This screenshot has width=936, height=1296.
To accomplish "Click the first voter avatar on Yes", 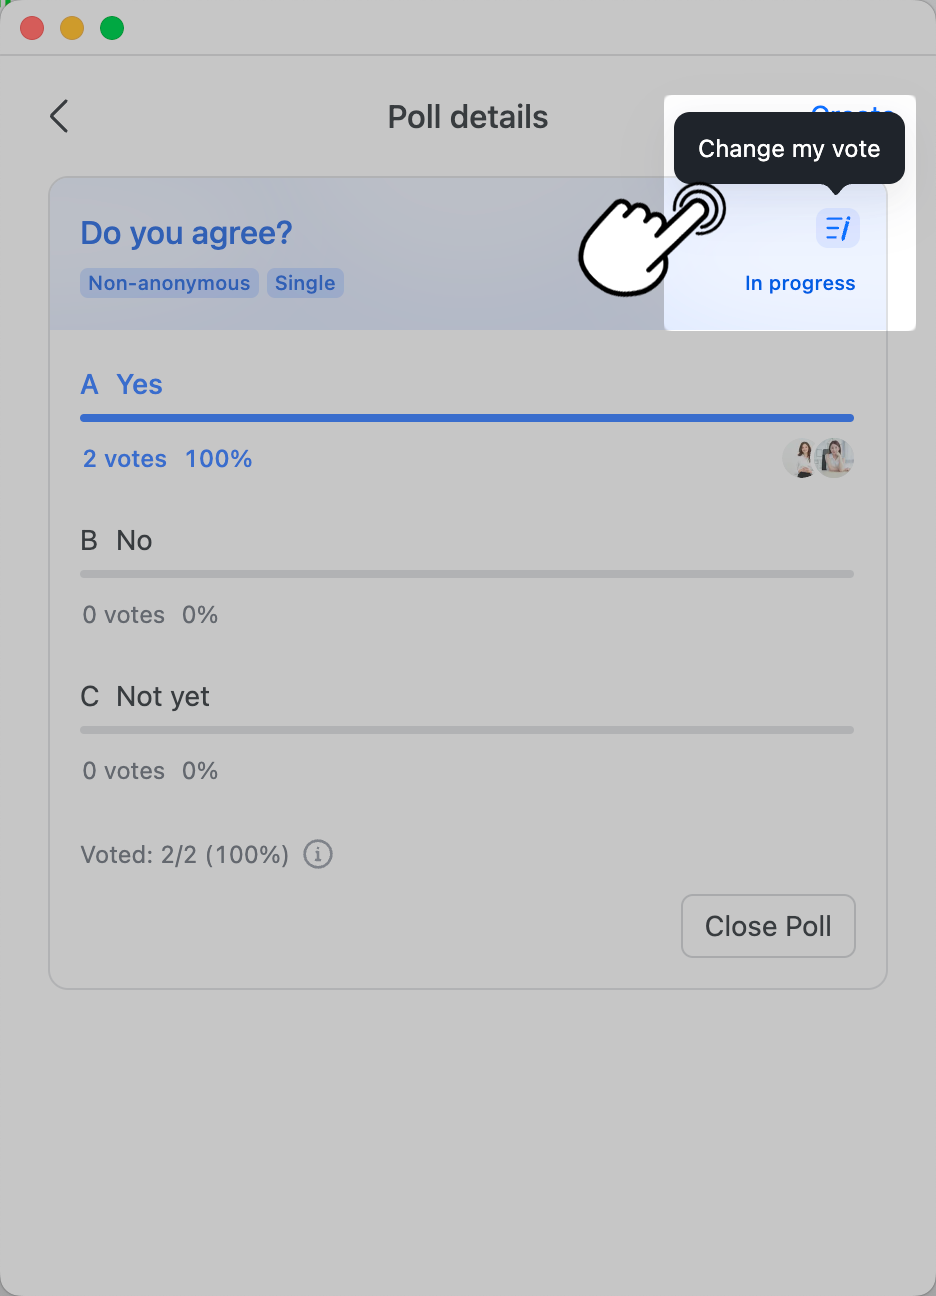I will [800, 457].
